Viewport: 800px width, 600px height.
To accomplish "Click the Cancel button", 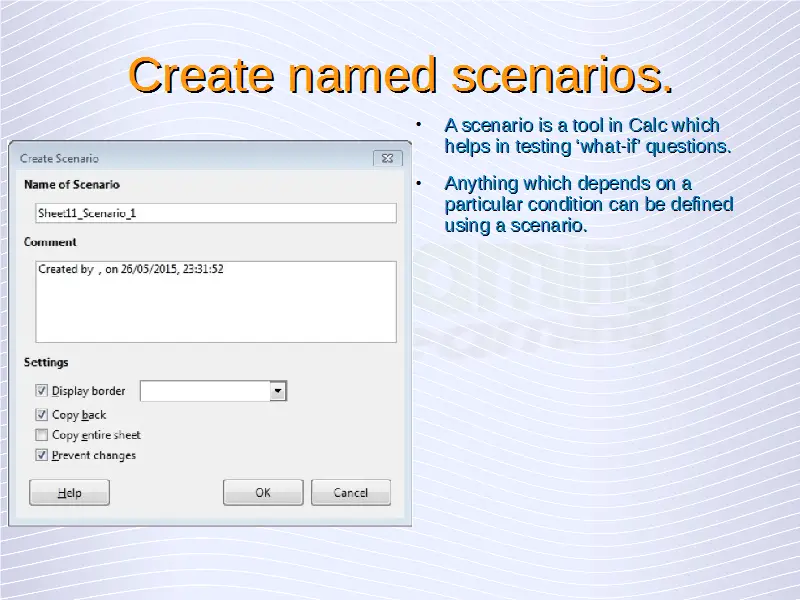I will pyautogui.click(x=351, y=493).
